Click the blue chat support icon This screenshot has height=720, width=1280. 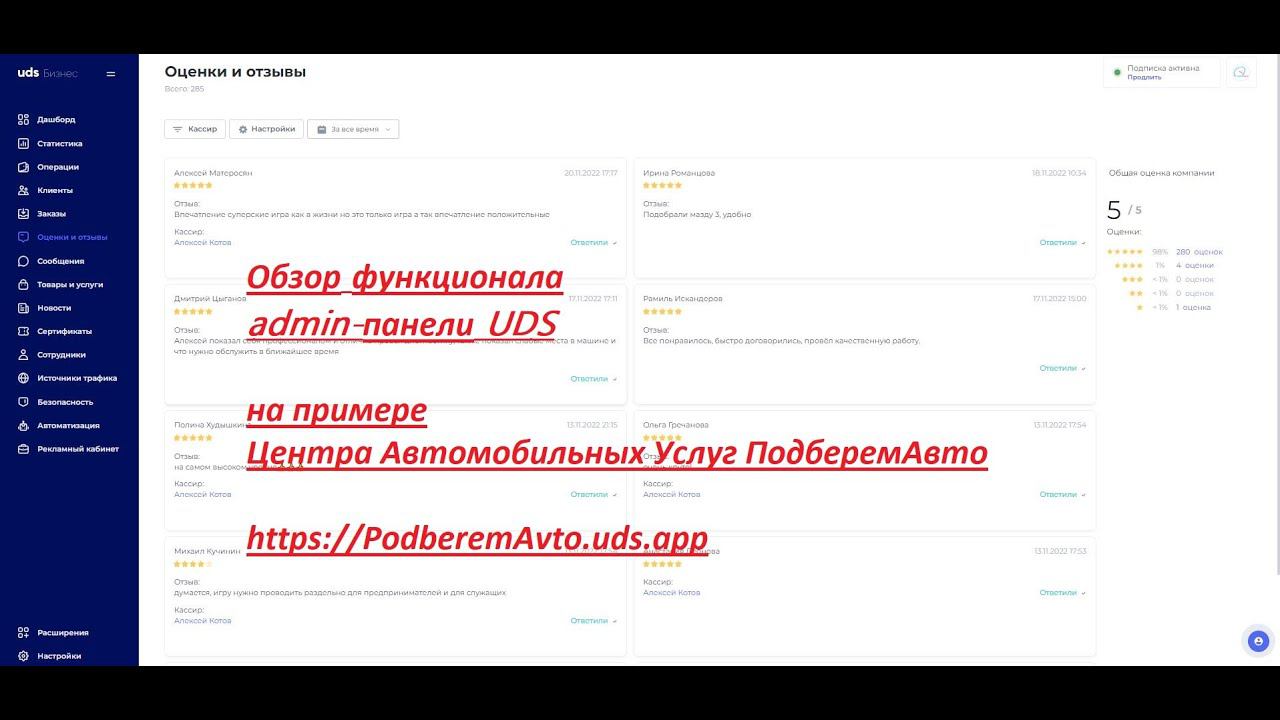point(1258,641)
